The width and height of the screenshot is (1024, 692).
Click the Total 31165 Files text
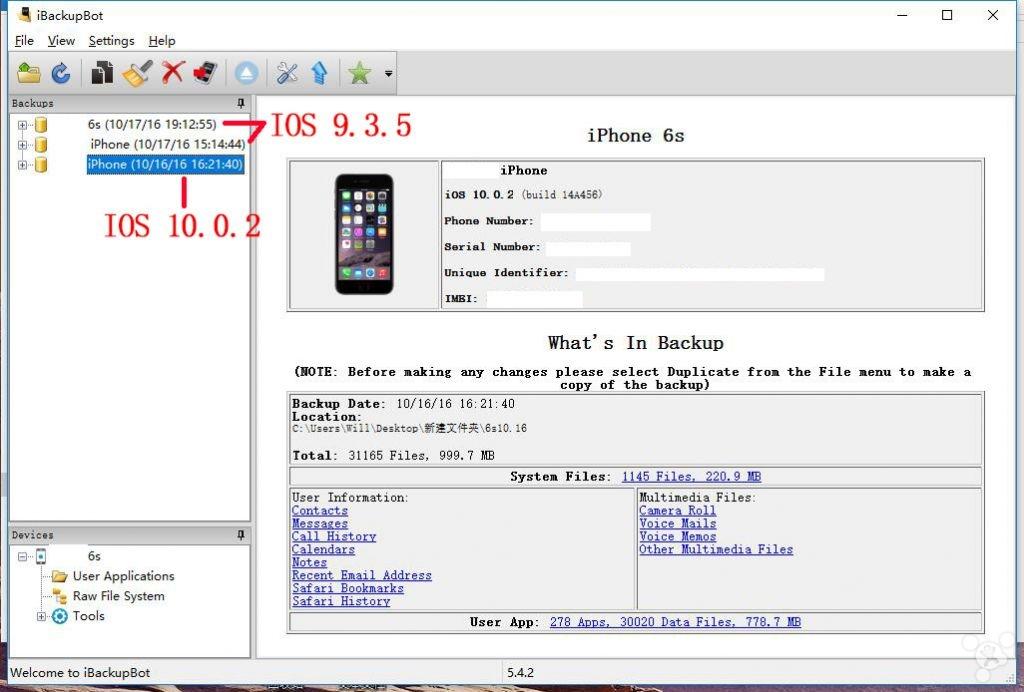click(x=392, y=455)
